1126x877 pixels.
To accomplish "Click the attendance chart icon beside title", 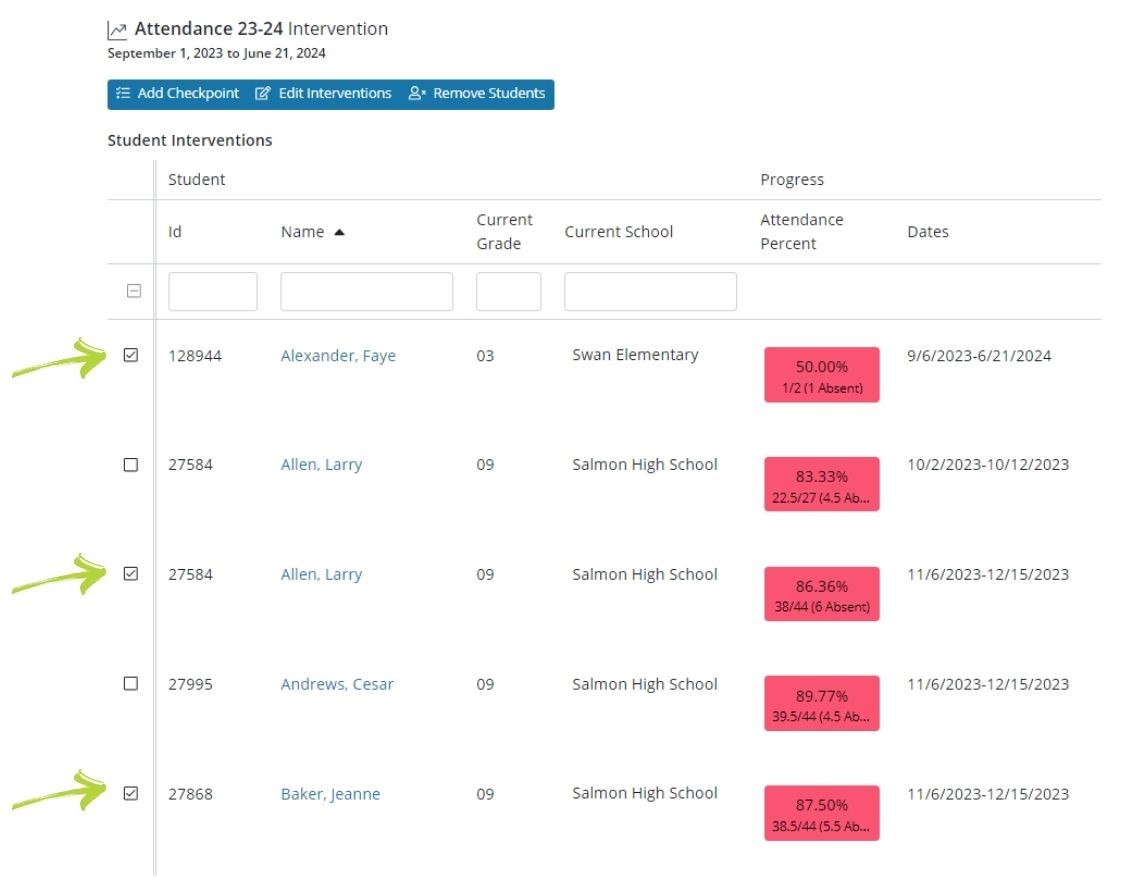I will 117,30.
